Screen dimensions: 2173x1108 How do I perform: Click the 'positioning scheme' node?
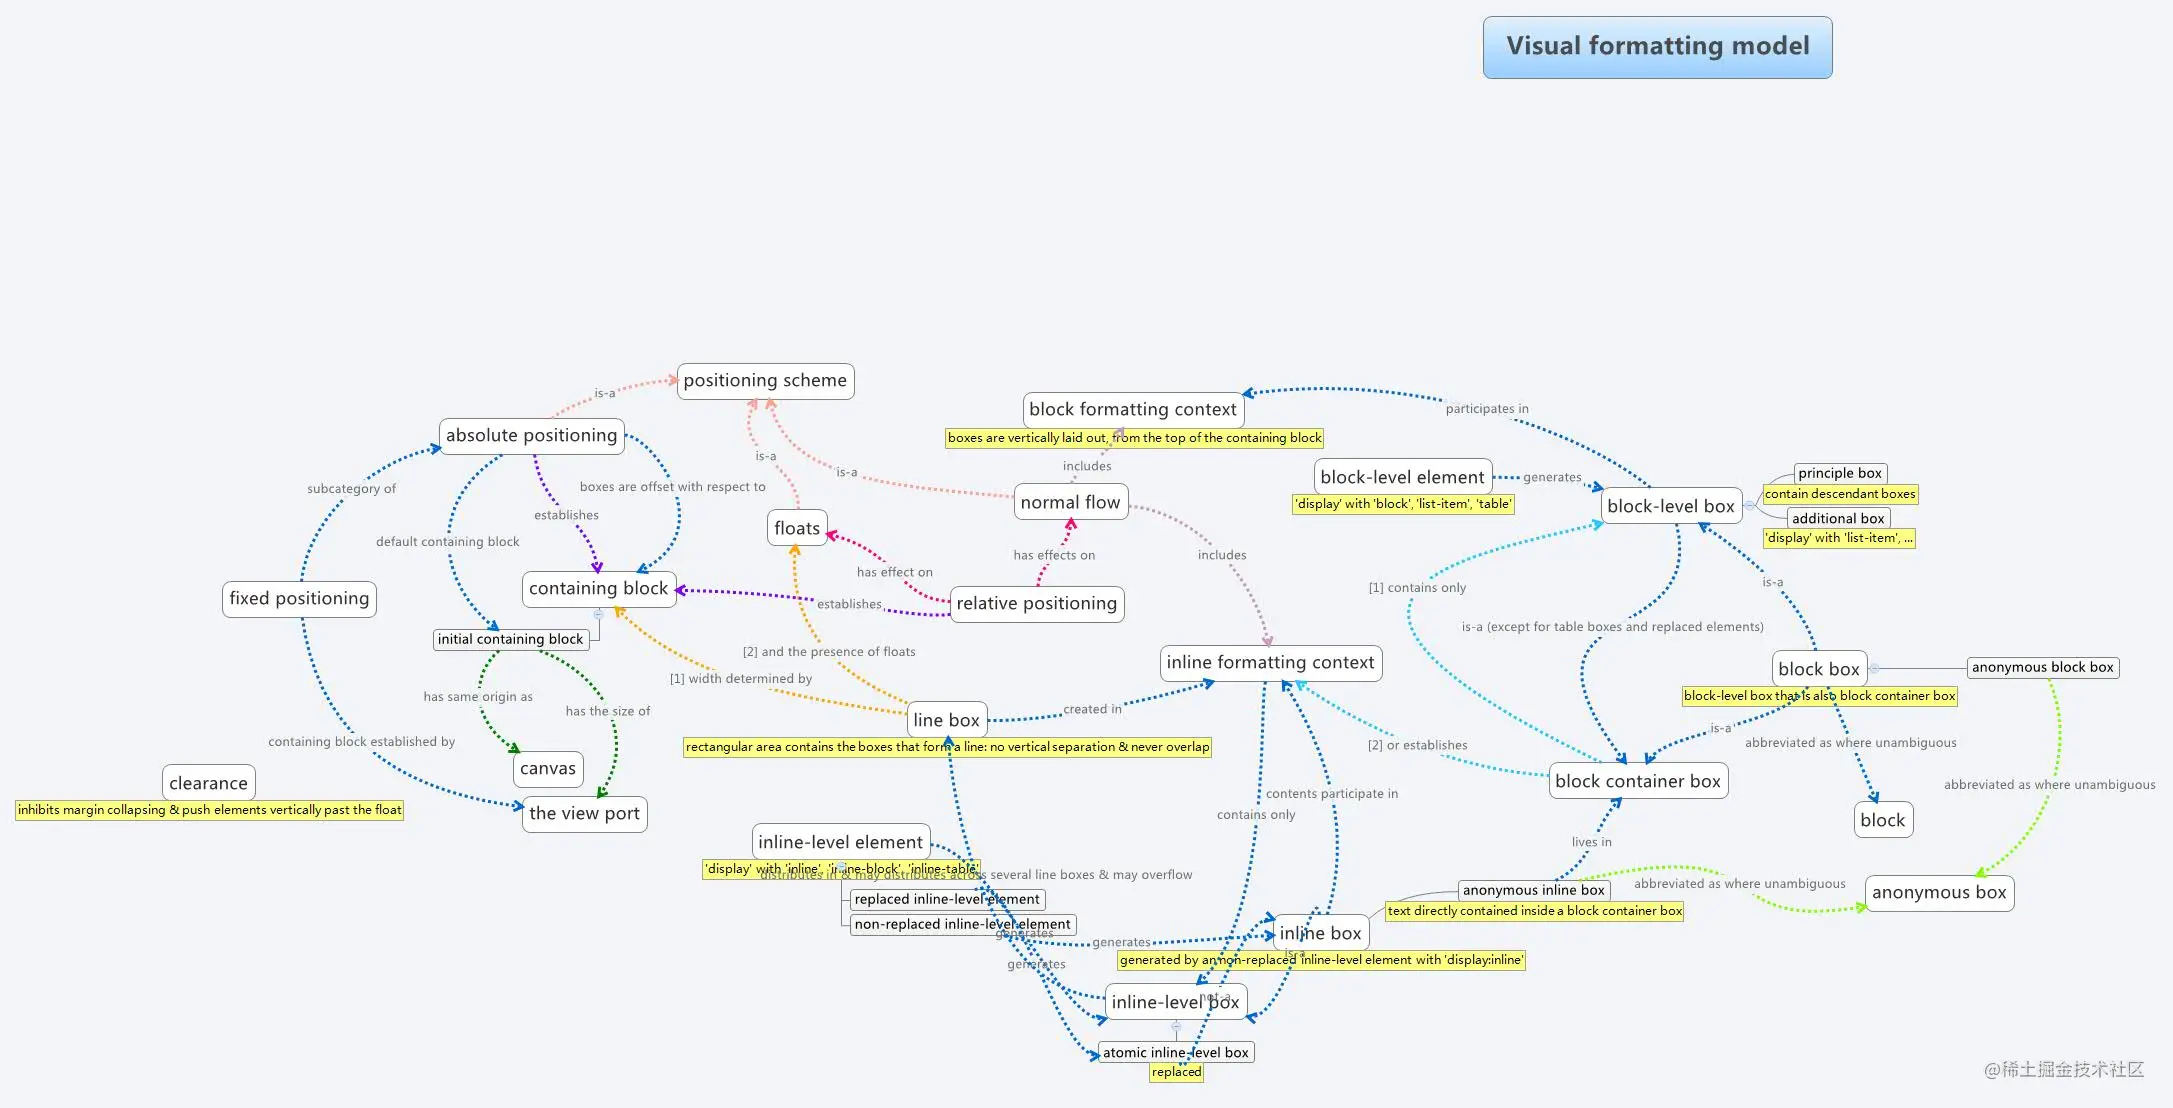click(x=759, y=379)
